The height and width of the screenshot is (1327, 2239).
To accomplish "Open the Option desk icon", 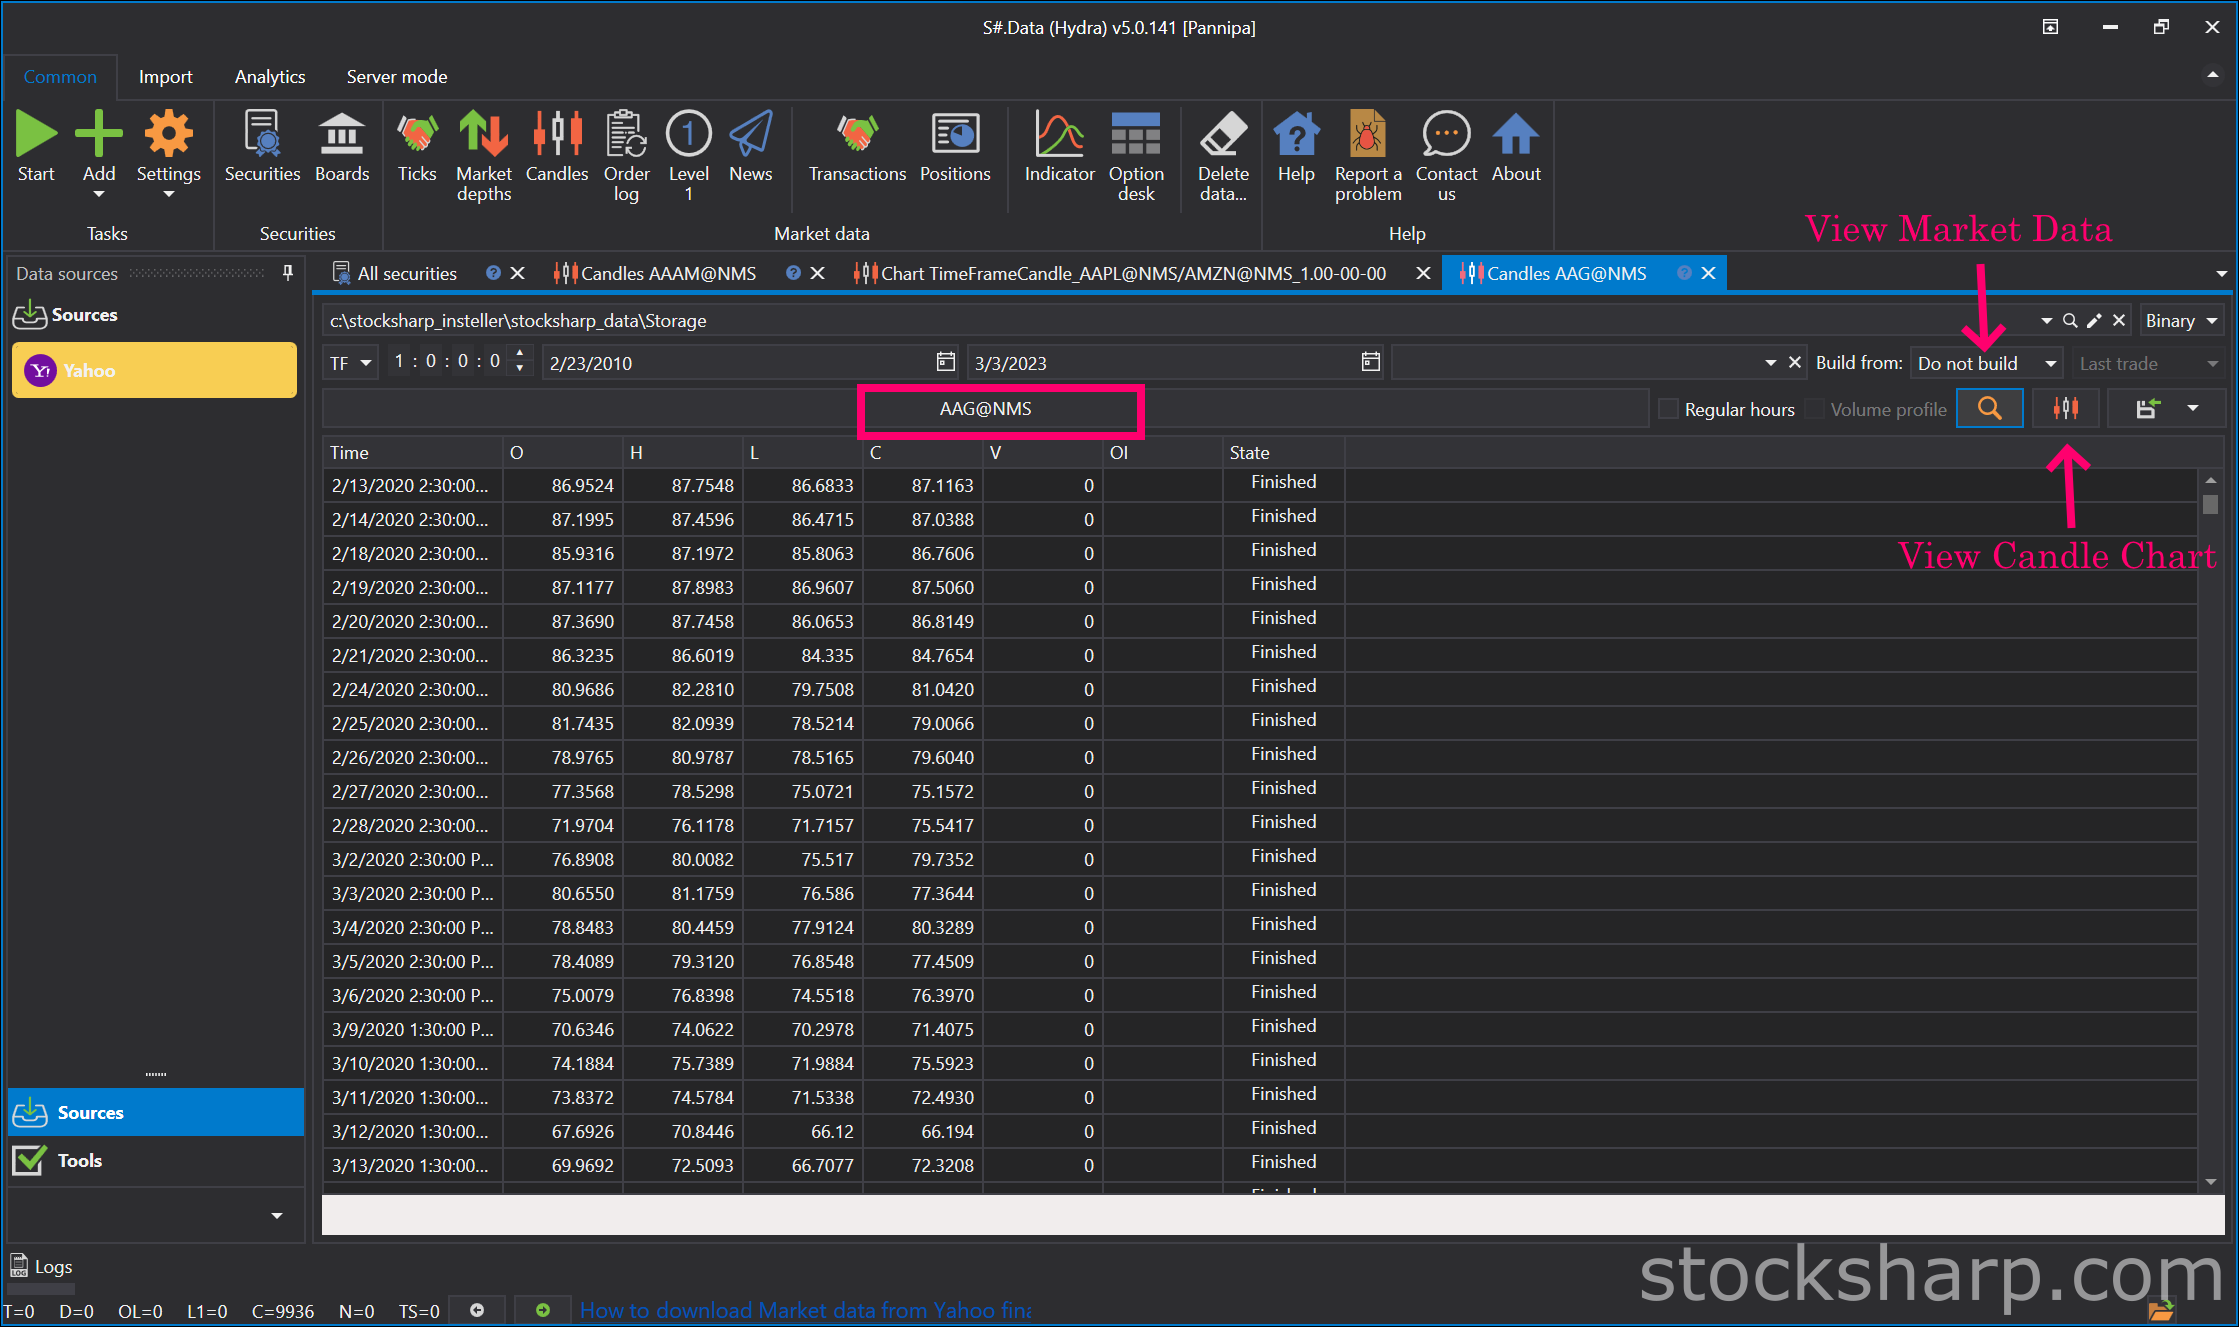I will [1136, 157].
